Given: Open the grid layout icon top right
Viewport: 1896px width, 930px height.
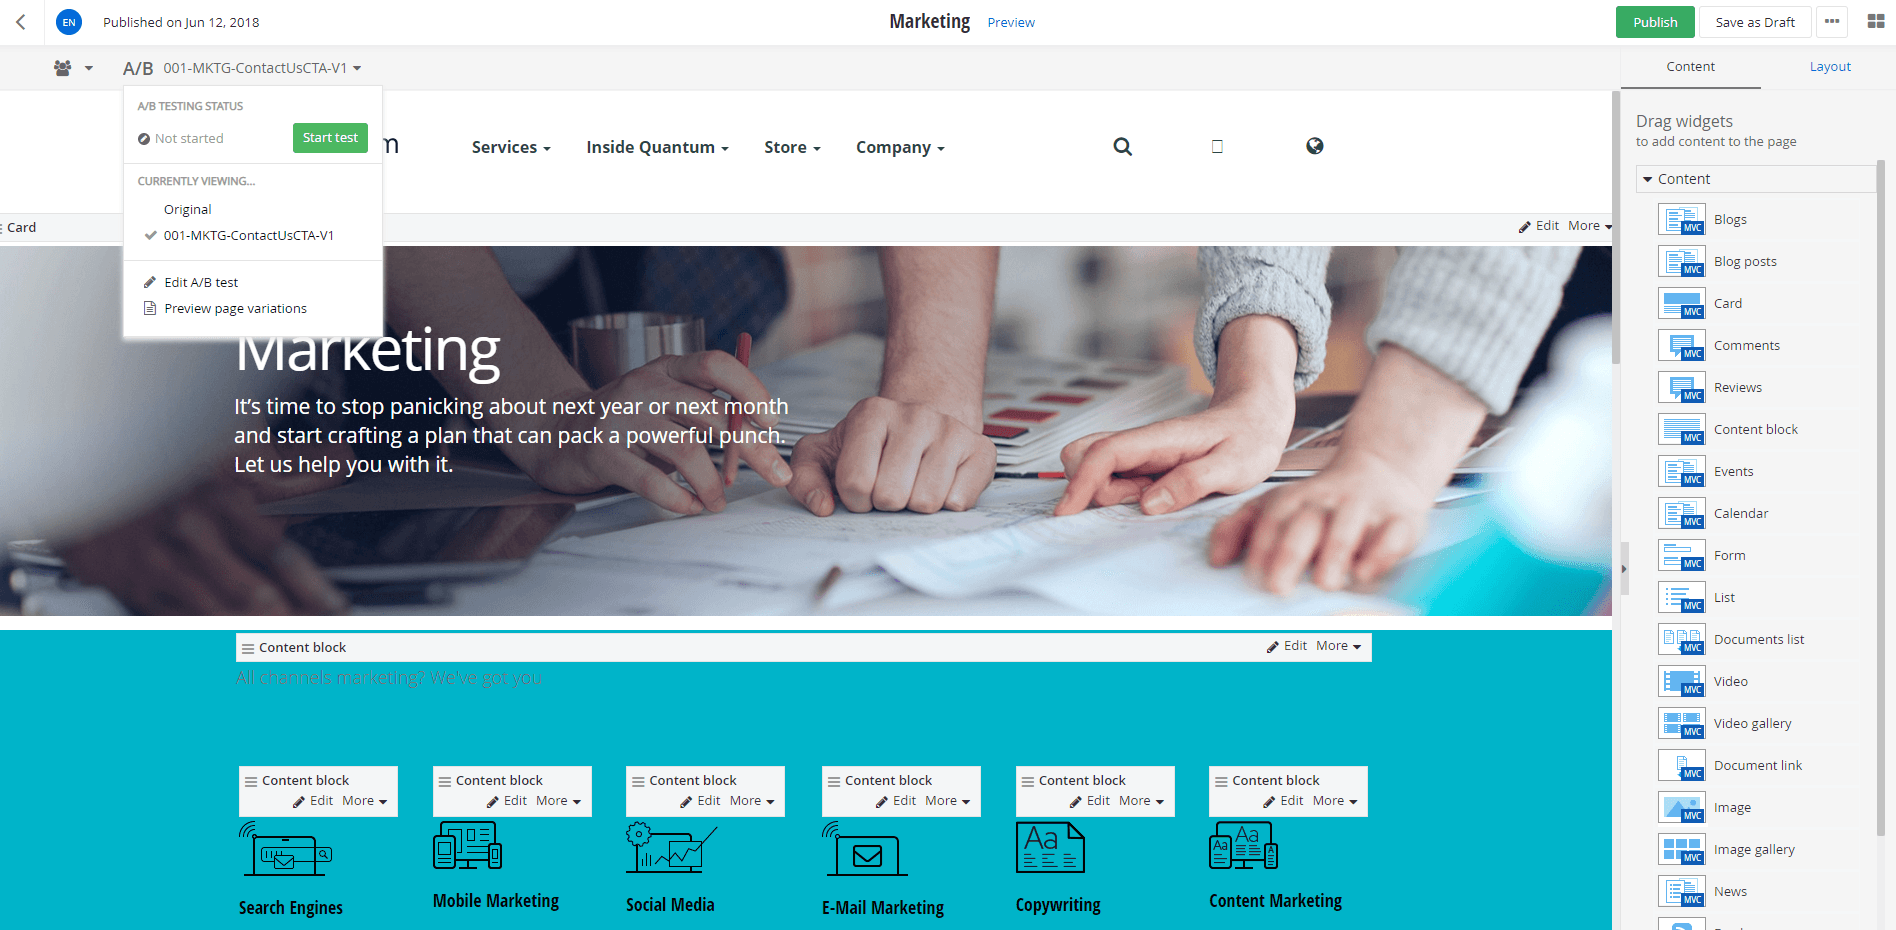Looking at the screenshot, I should pos(1875,22).
